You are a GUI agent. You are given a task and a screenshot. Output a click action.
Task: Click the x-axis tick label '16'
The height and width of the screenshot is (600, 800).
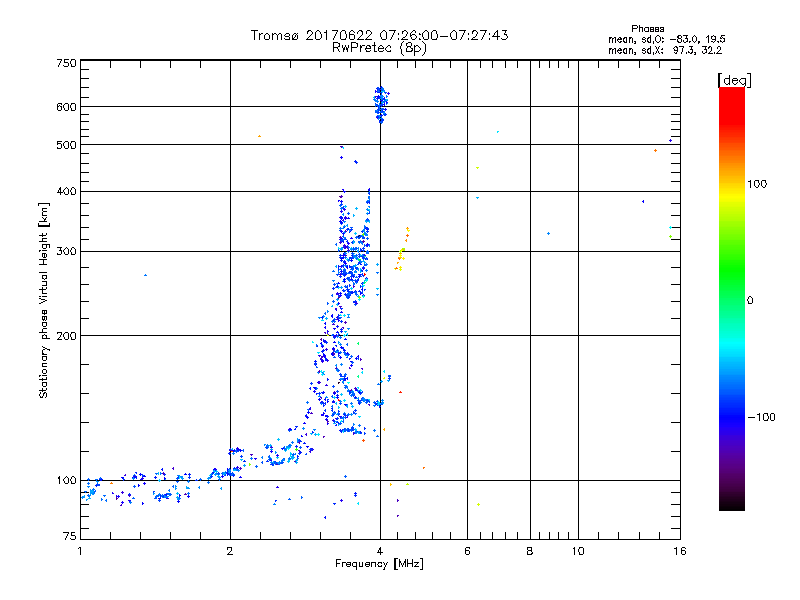tap(680, 551)
